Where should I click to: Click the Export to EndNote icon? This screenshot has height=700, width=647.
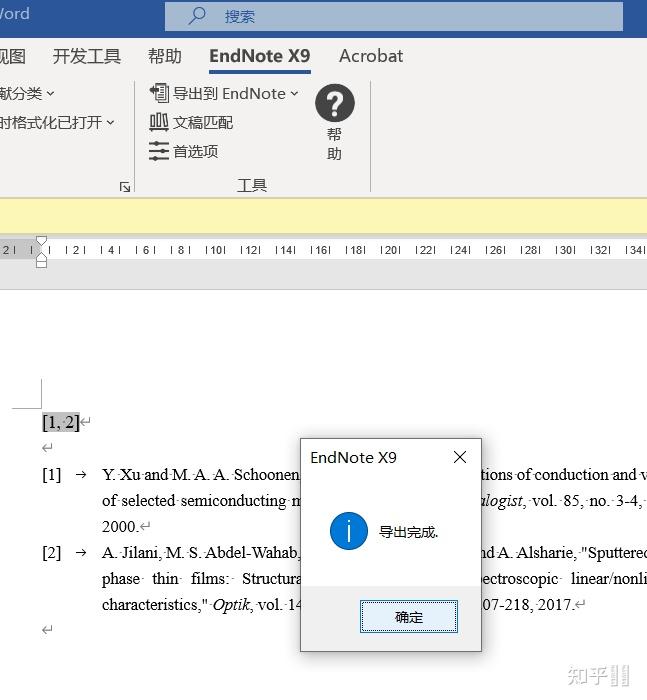point(159,93)
